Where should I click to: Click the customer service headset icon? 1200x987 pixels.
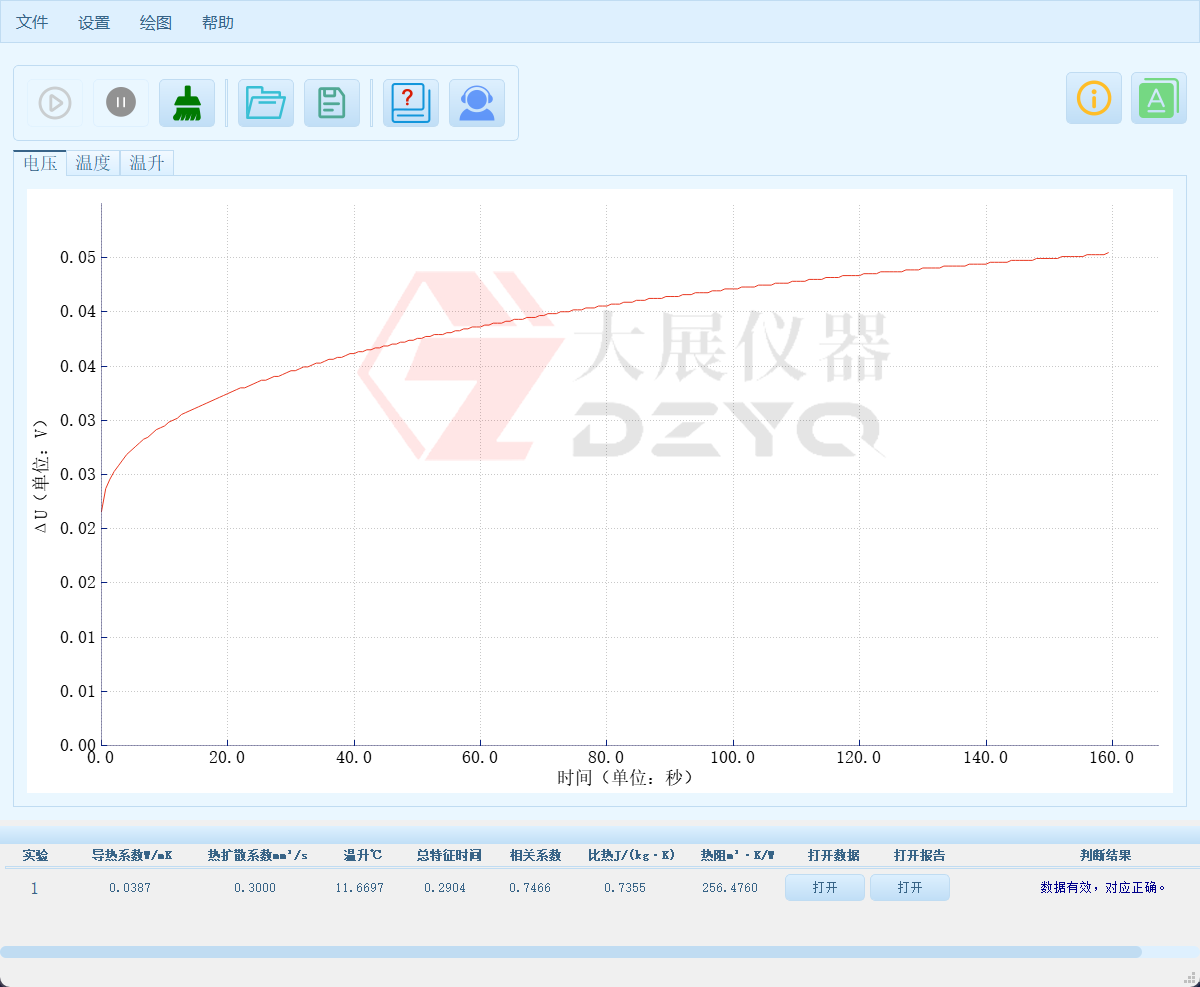477,102
